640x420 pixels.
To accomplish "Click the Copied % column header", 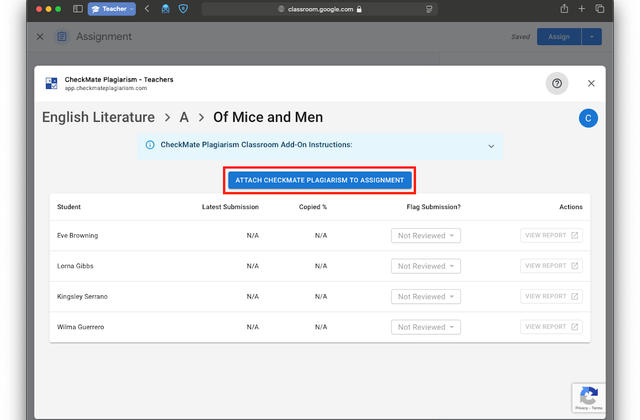I will tap(313, 207).
